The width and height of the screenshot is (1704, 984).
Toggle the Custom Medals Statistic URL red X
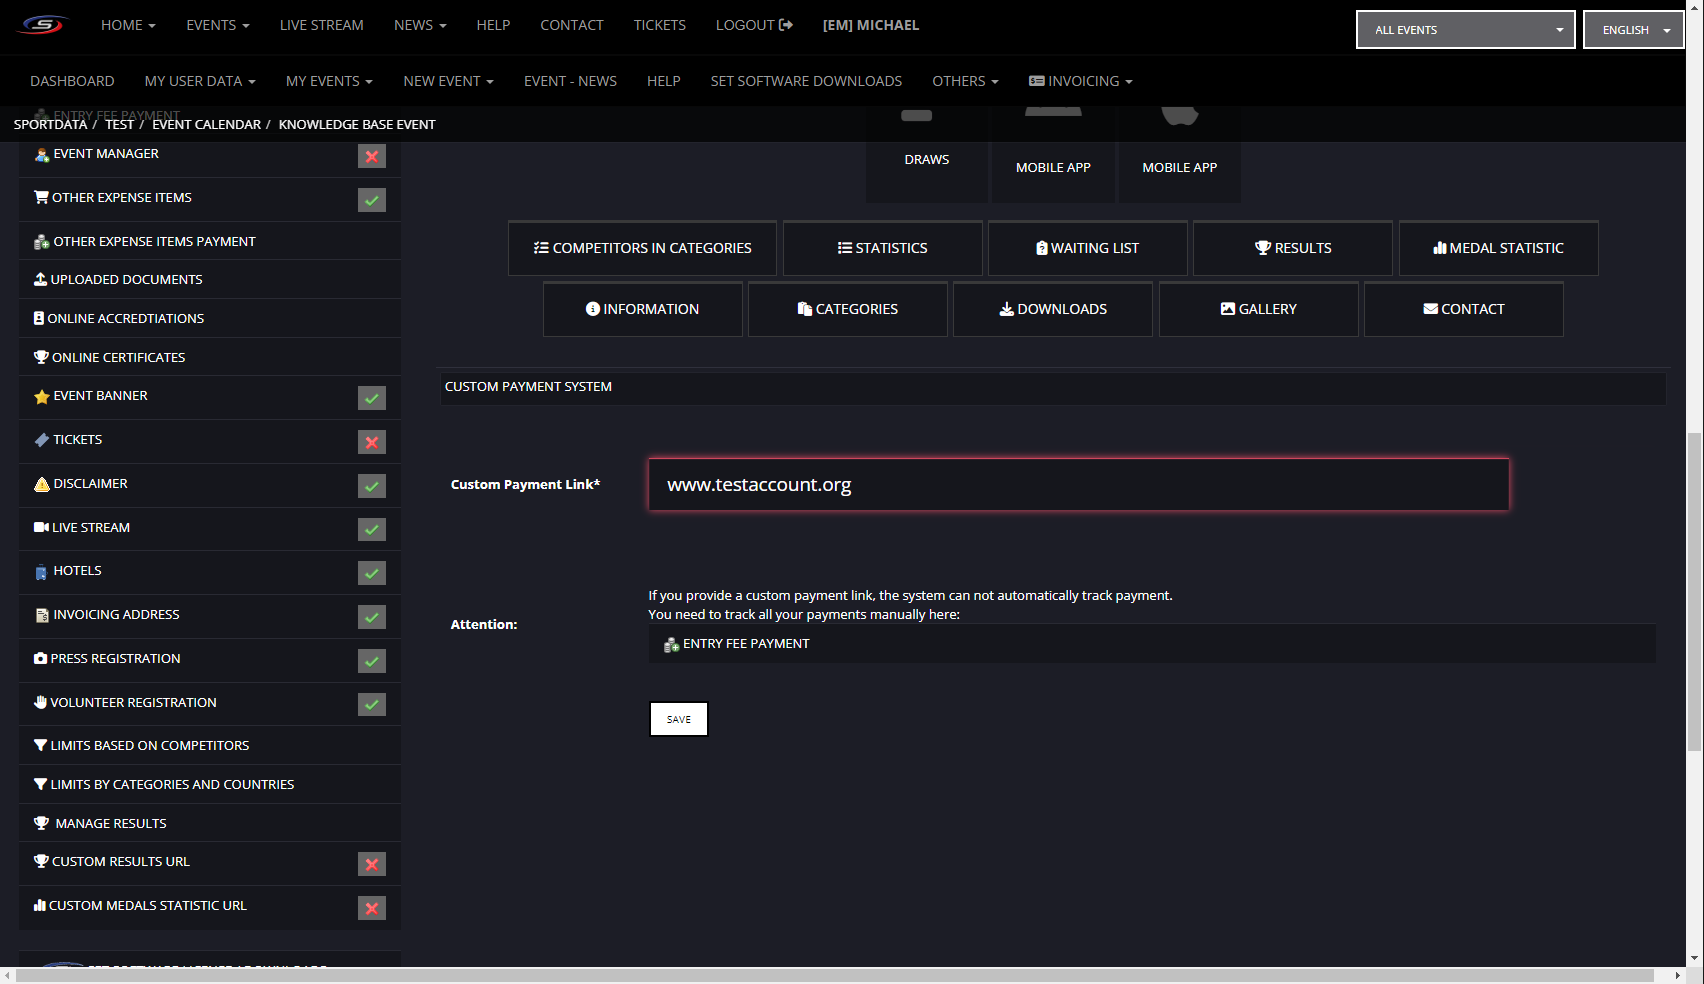[372, 908]
